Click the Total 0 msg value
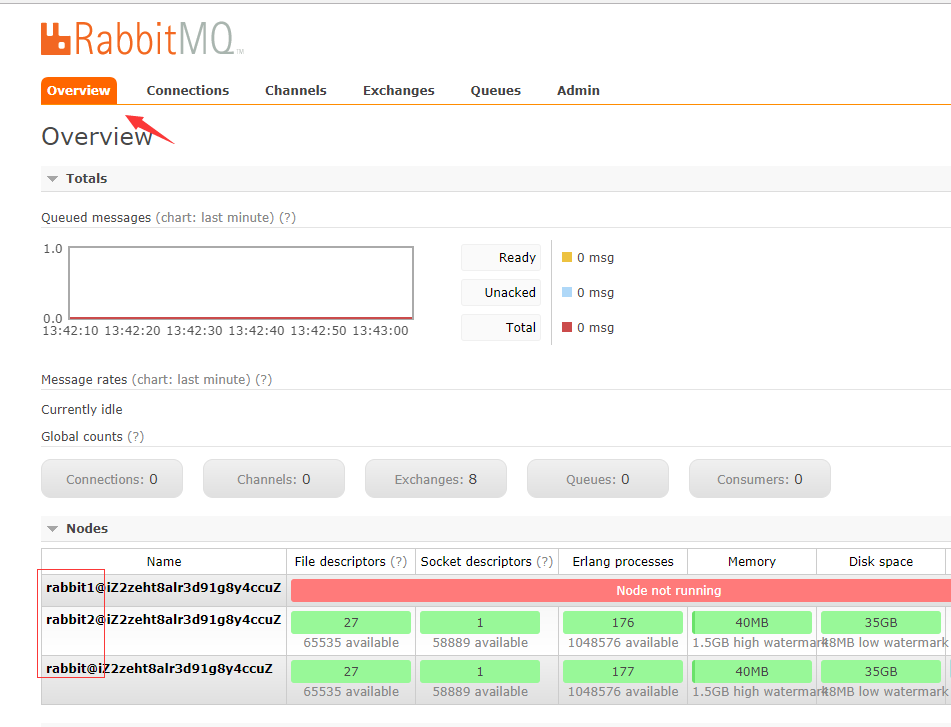Screen dimensions: 951x727 click(596, 328)
